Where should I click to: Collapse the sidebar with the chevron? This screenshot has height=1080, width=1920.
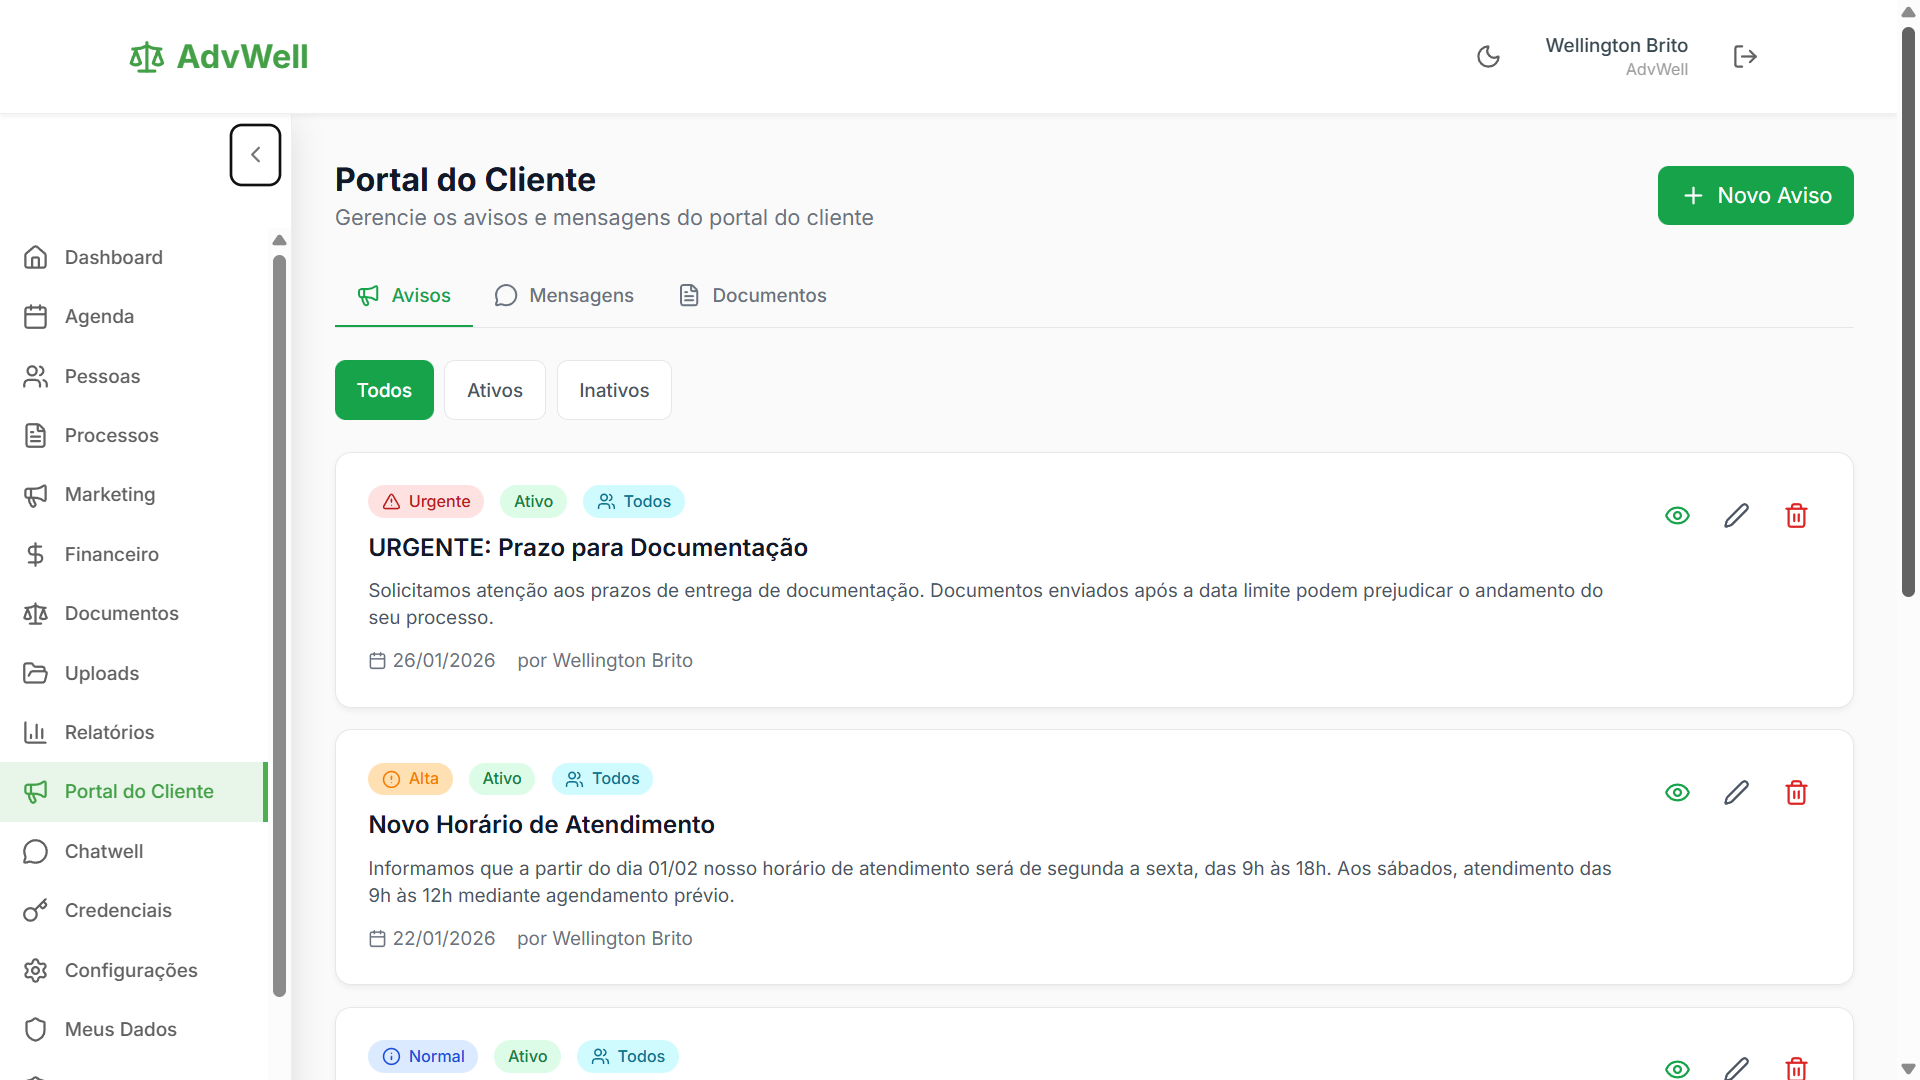(x=255, y=154)
